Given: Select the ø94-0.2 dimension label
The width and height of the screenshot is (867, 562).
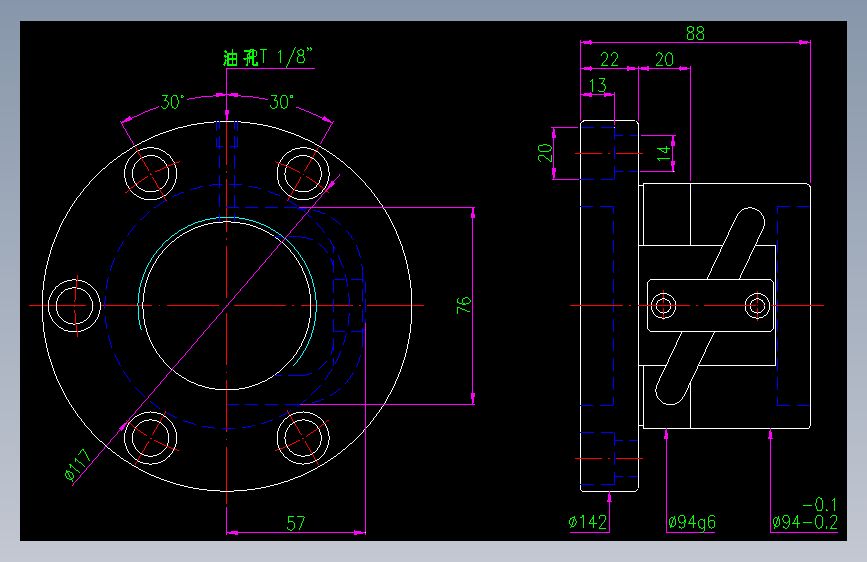Looking at the screenshot, I should coord(805,522).
